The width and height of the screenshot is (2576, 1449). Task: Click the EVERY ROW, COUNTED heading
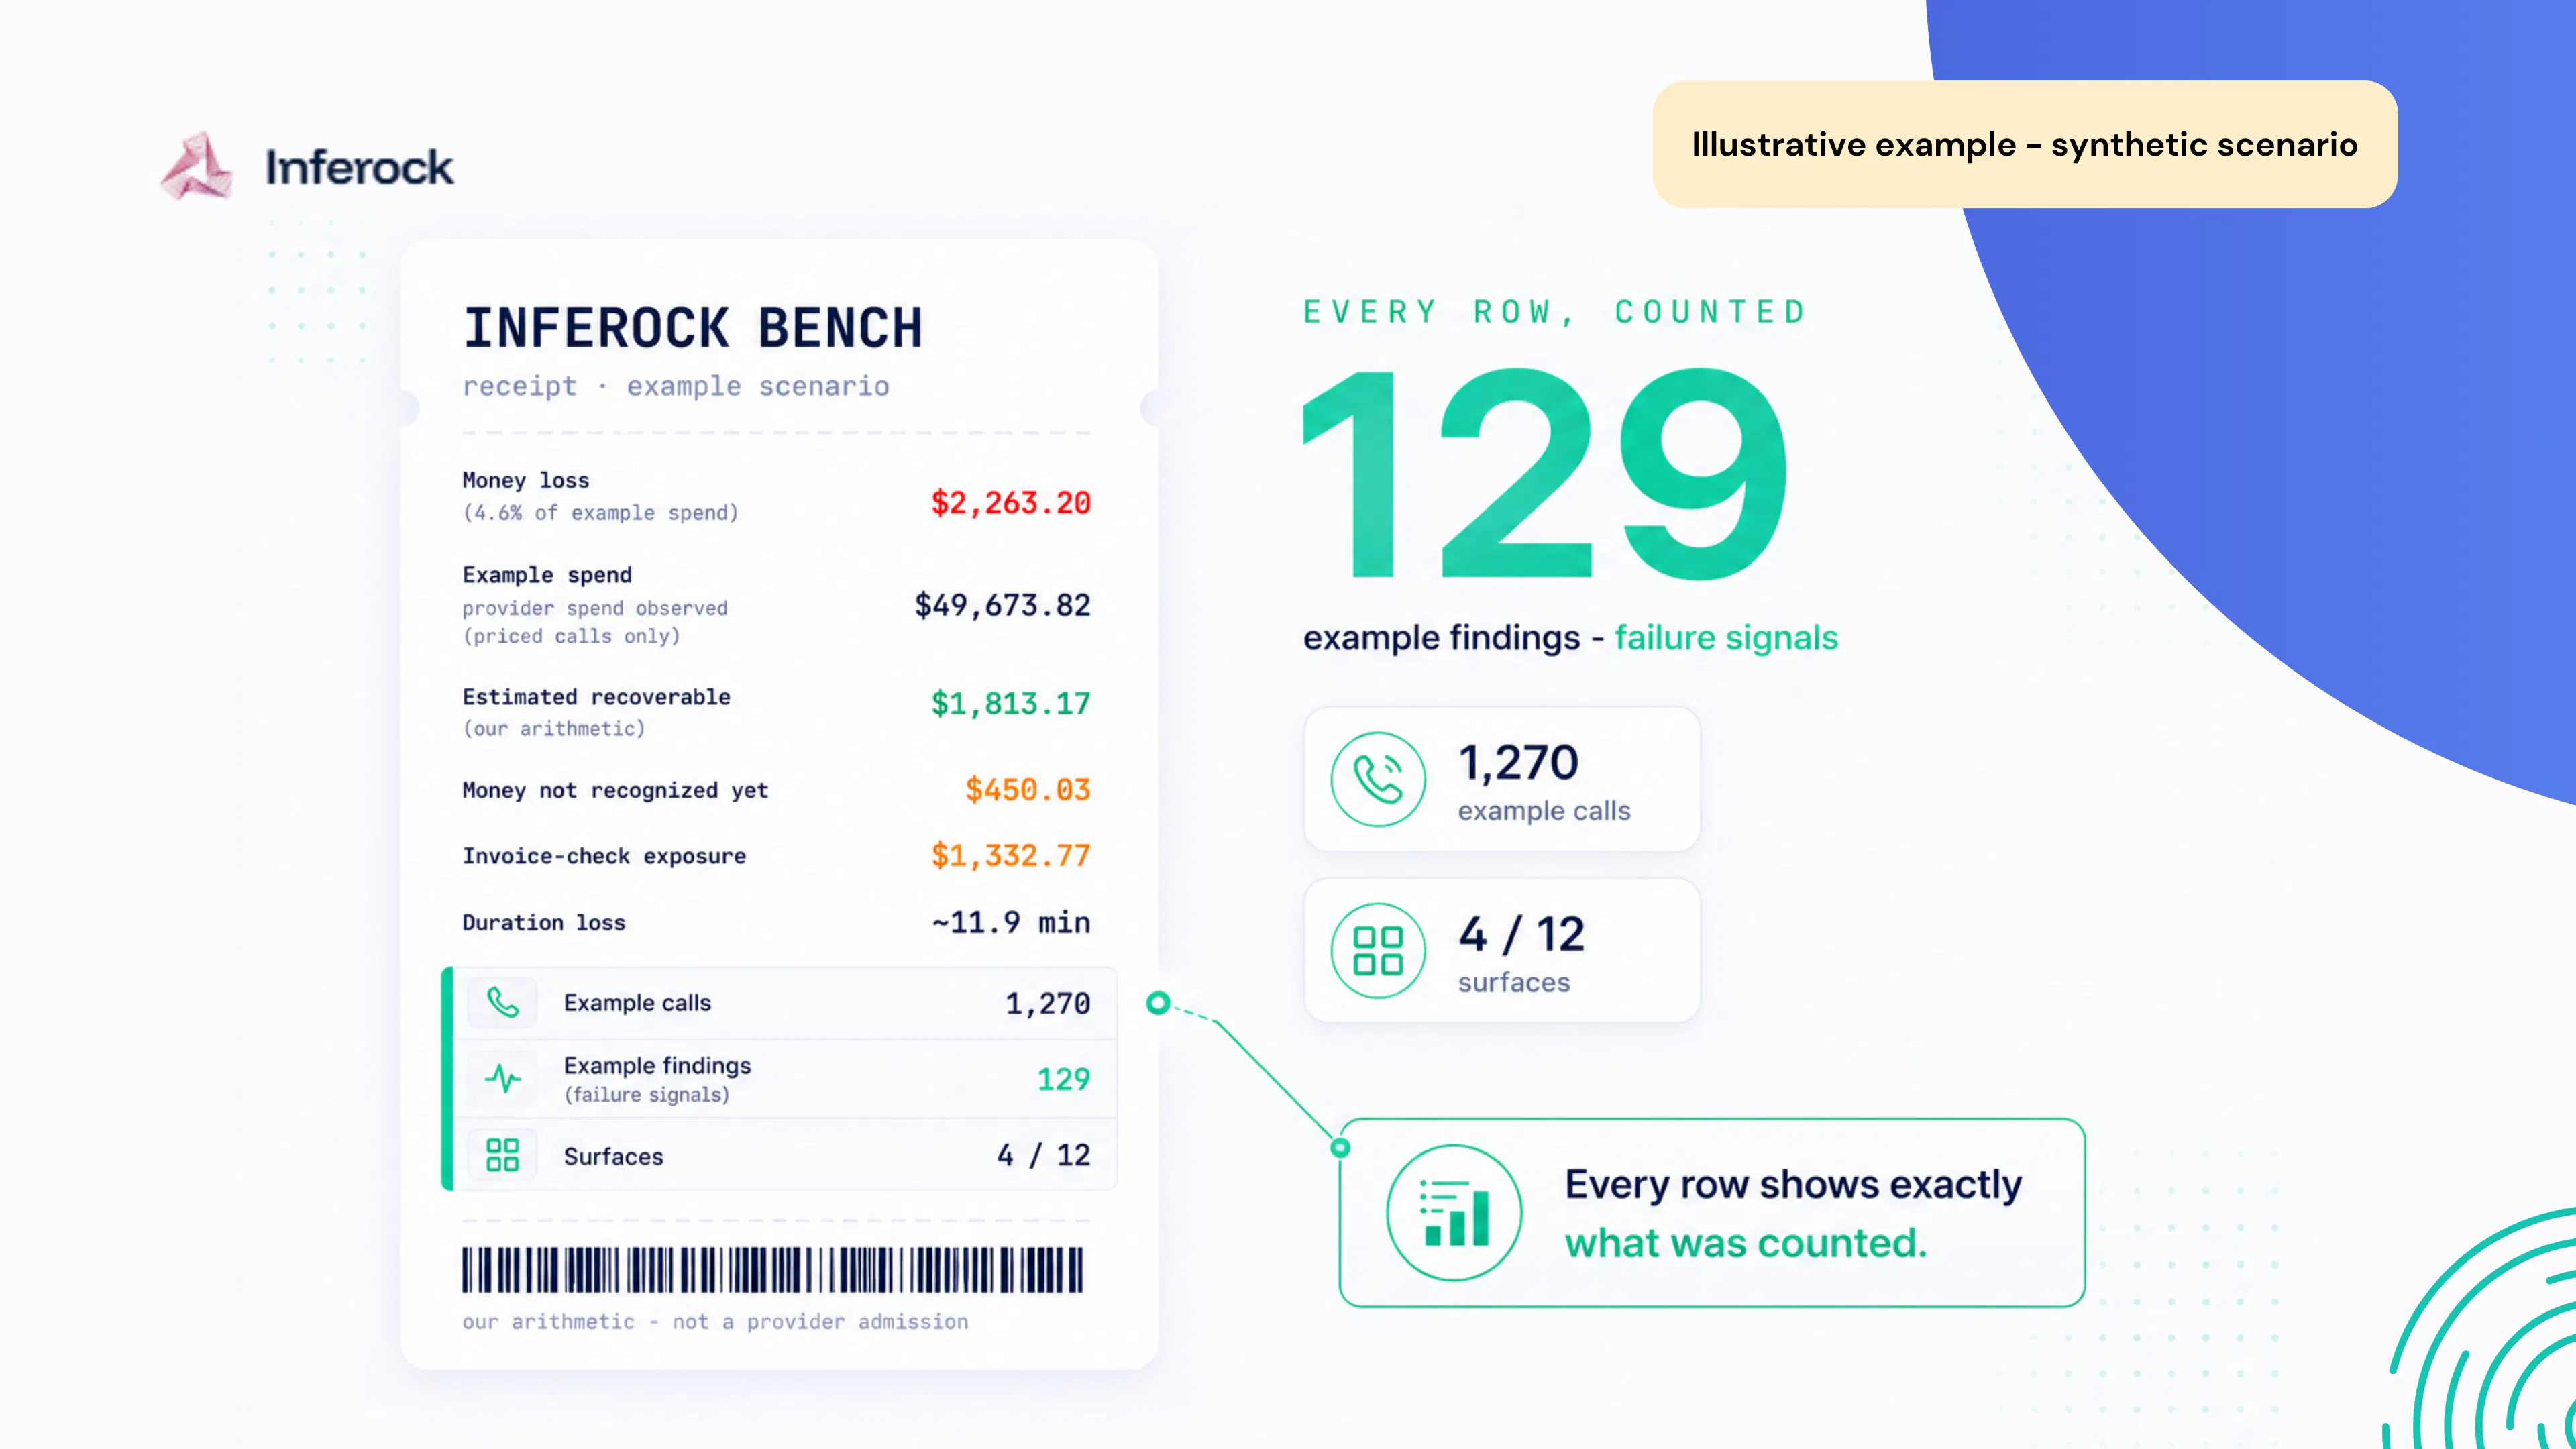coord(1555,312)
